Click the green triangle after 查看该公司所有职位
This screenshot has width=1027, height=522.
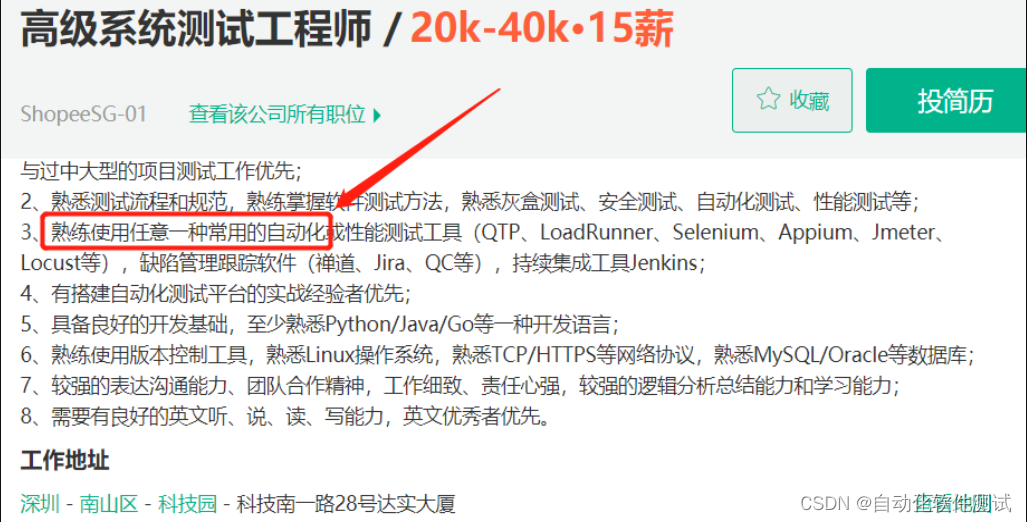[377, 116]
